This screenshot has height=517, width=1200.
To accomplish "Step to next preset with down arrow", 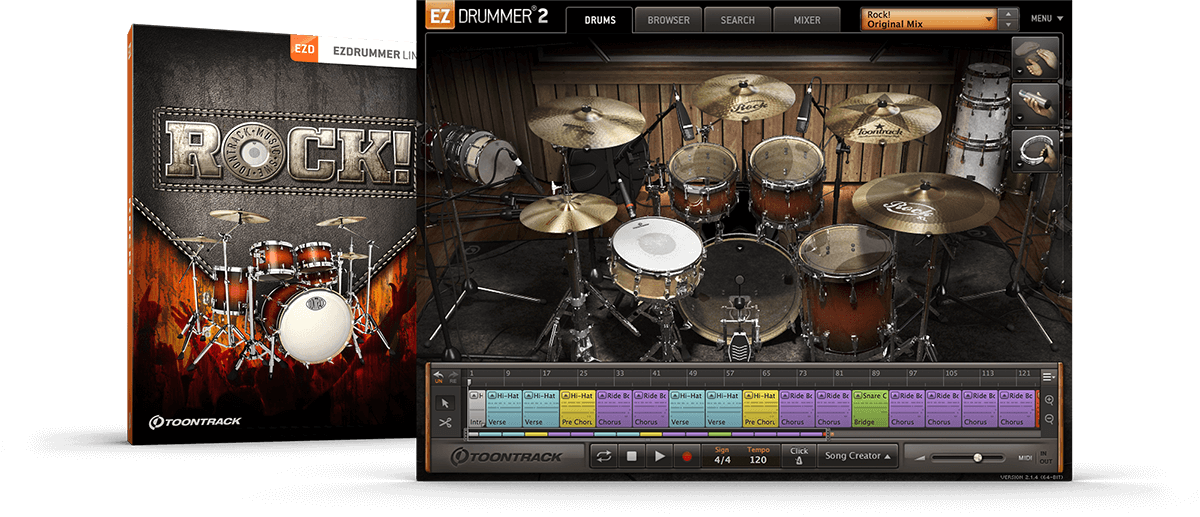I will (x=1010, y=24).
